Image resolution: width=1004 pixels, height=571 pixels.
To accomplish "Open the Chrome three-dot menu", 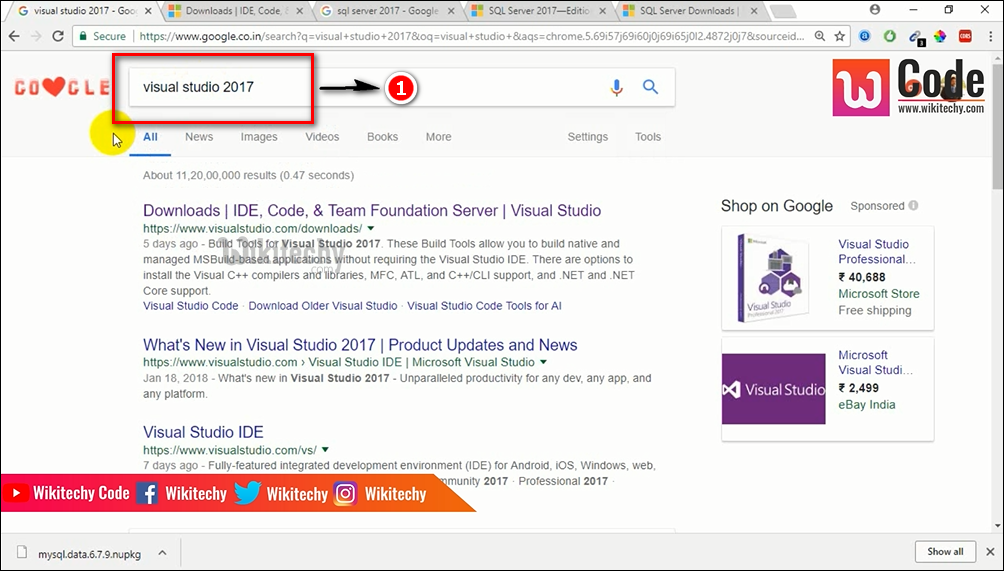I will click(x=990, y=36).
